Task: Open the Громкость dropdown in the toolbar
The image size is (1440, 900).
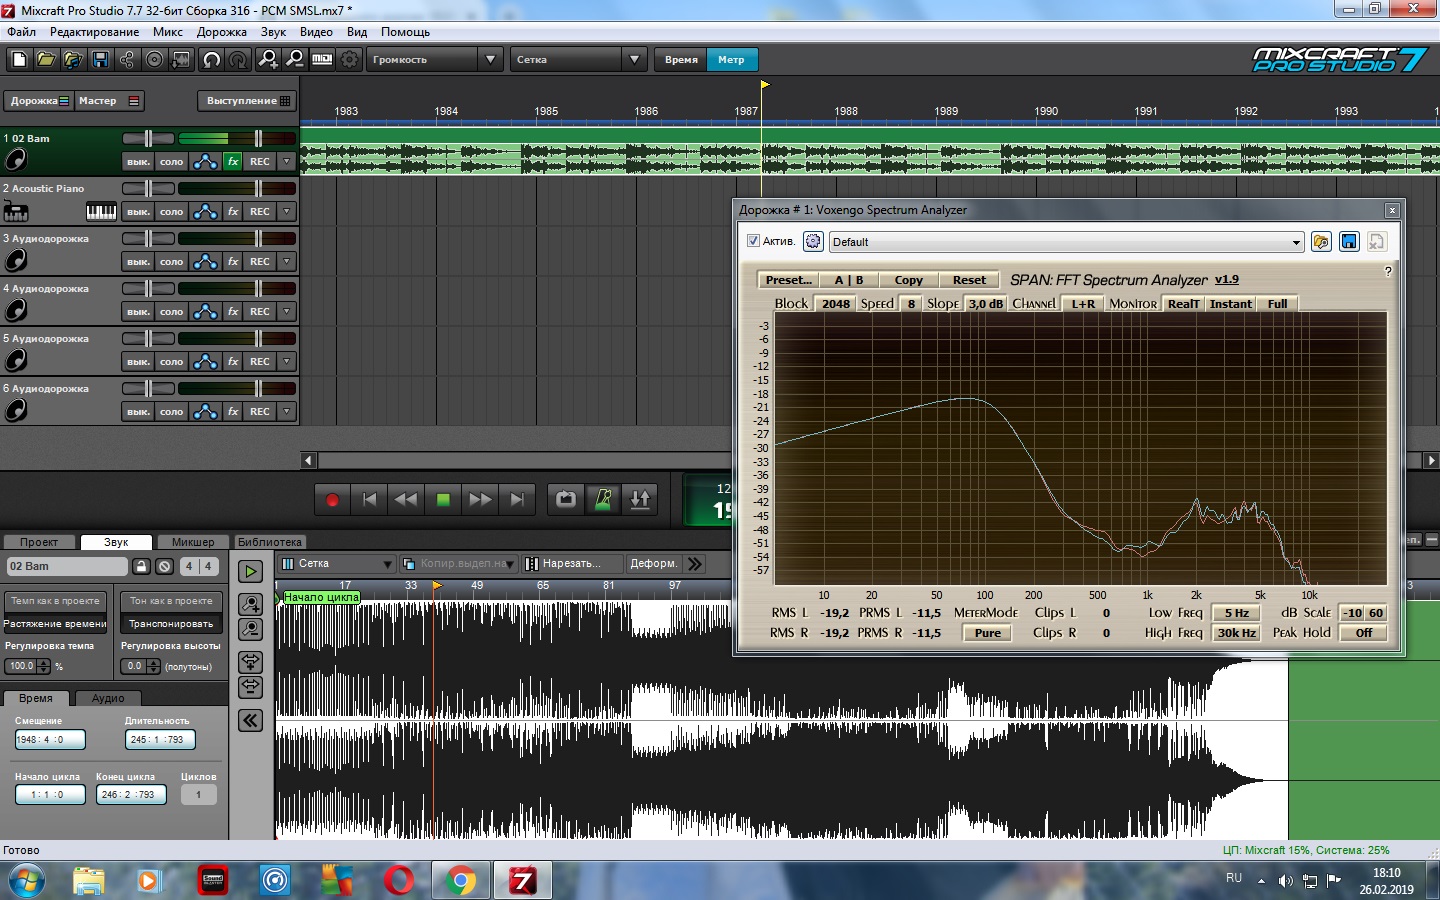Action: (x=490, y=60)
